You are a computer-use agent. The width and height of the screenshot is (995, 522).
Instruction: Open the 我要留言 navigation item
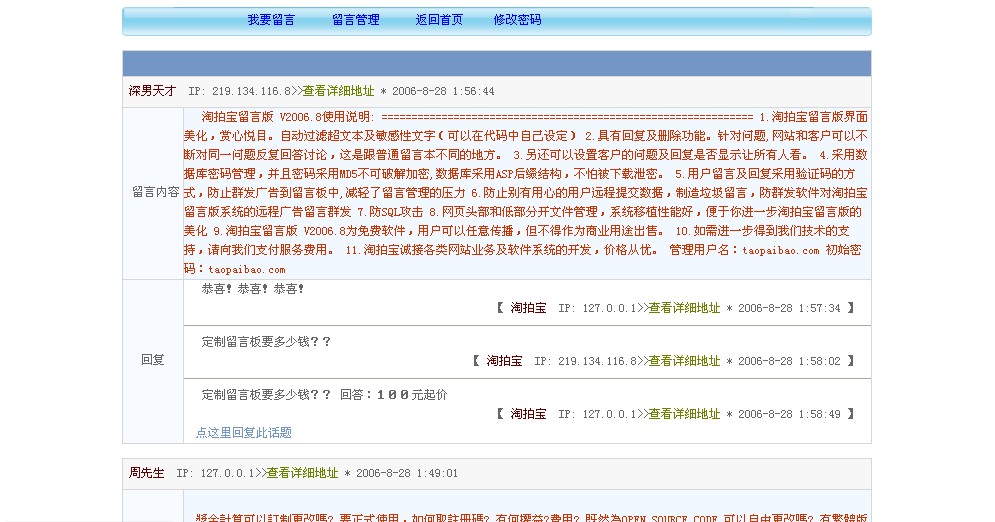coord(271,20)
